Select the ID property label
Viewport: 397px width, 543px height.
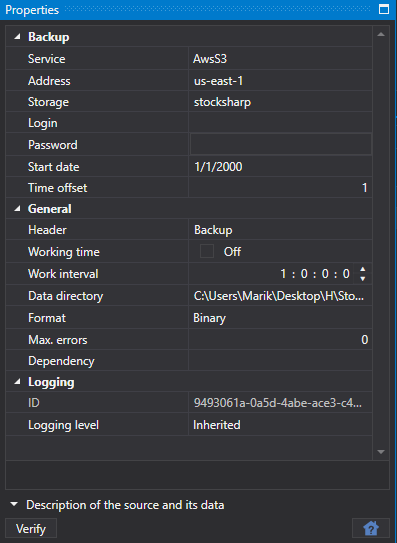click(34, 403)
